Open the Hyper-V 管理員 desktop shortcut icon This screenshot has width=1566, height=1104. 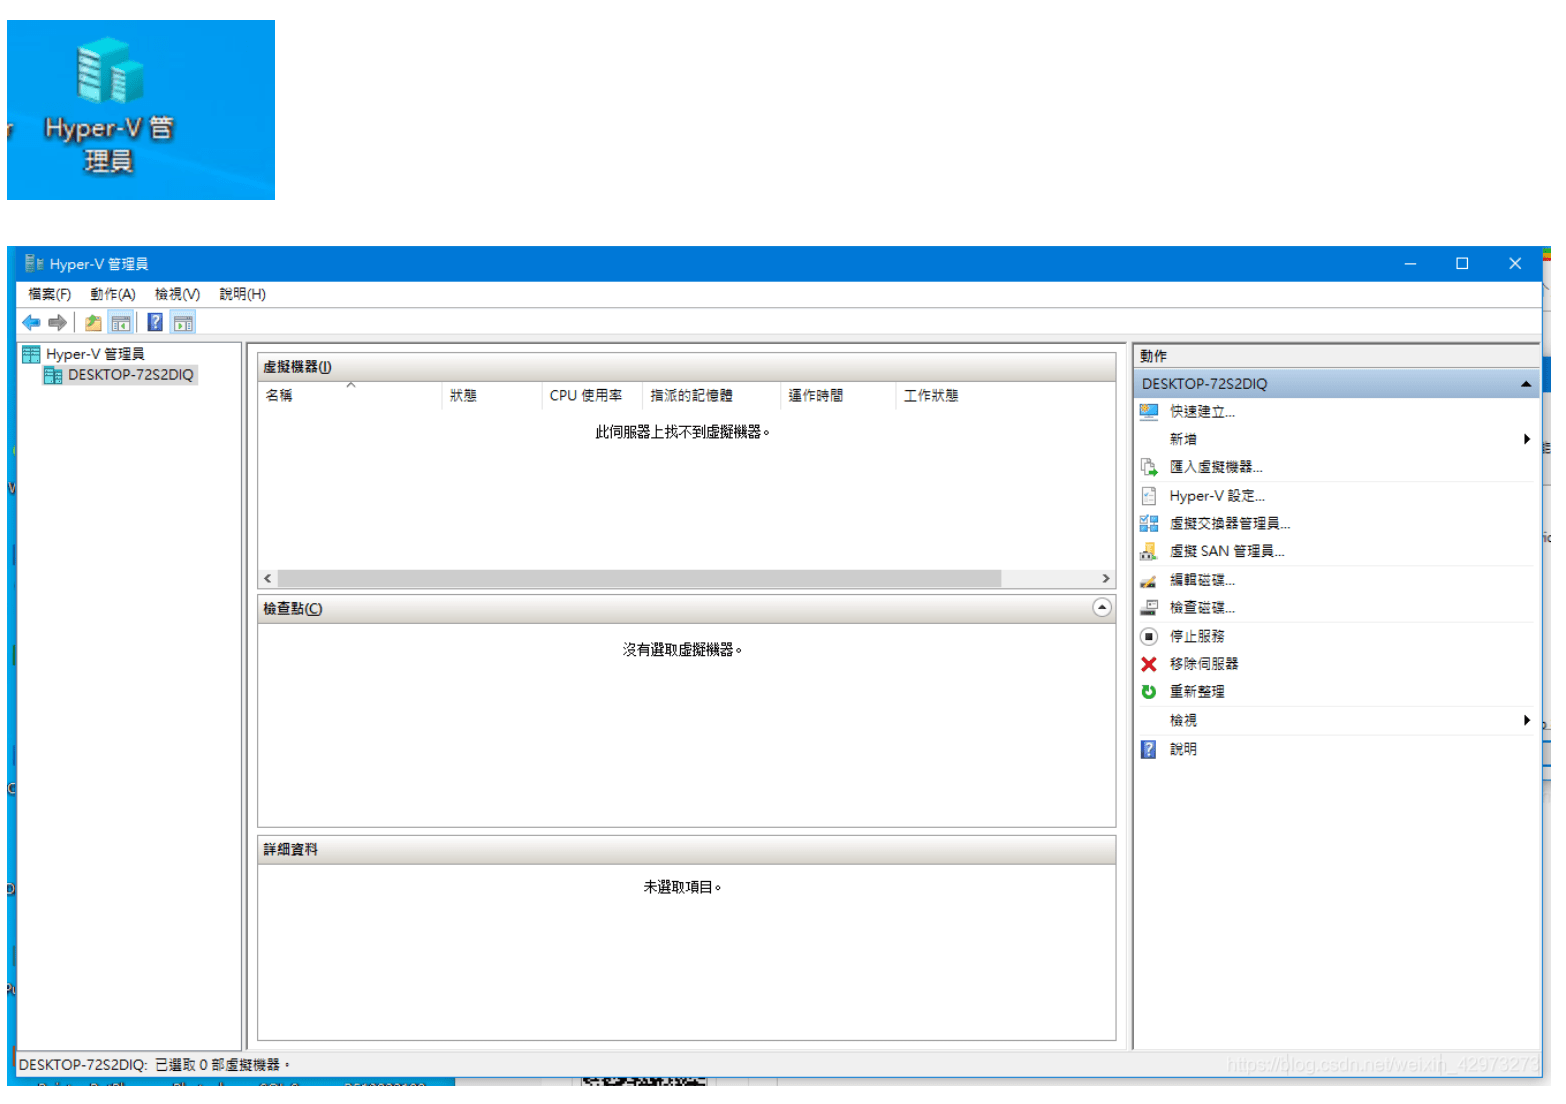(110, 105)
